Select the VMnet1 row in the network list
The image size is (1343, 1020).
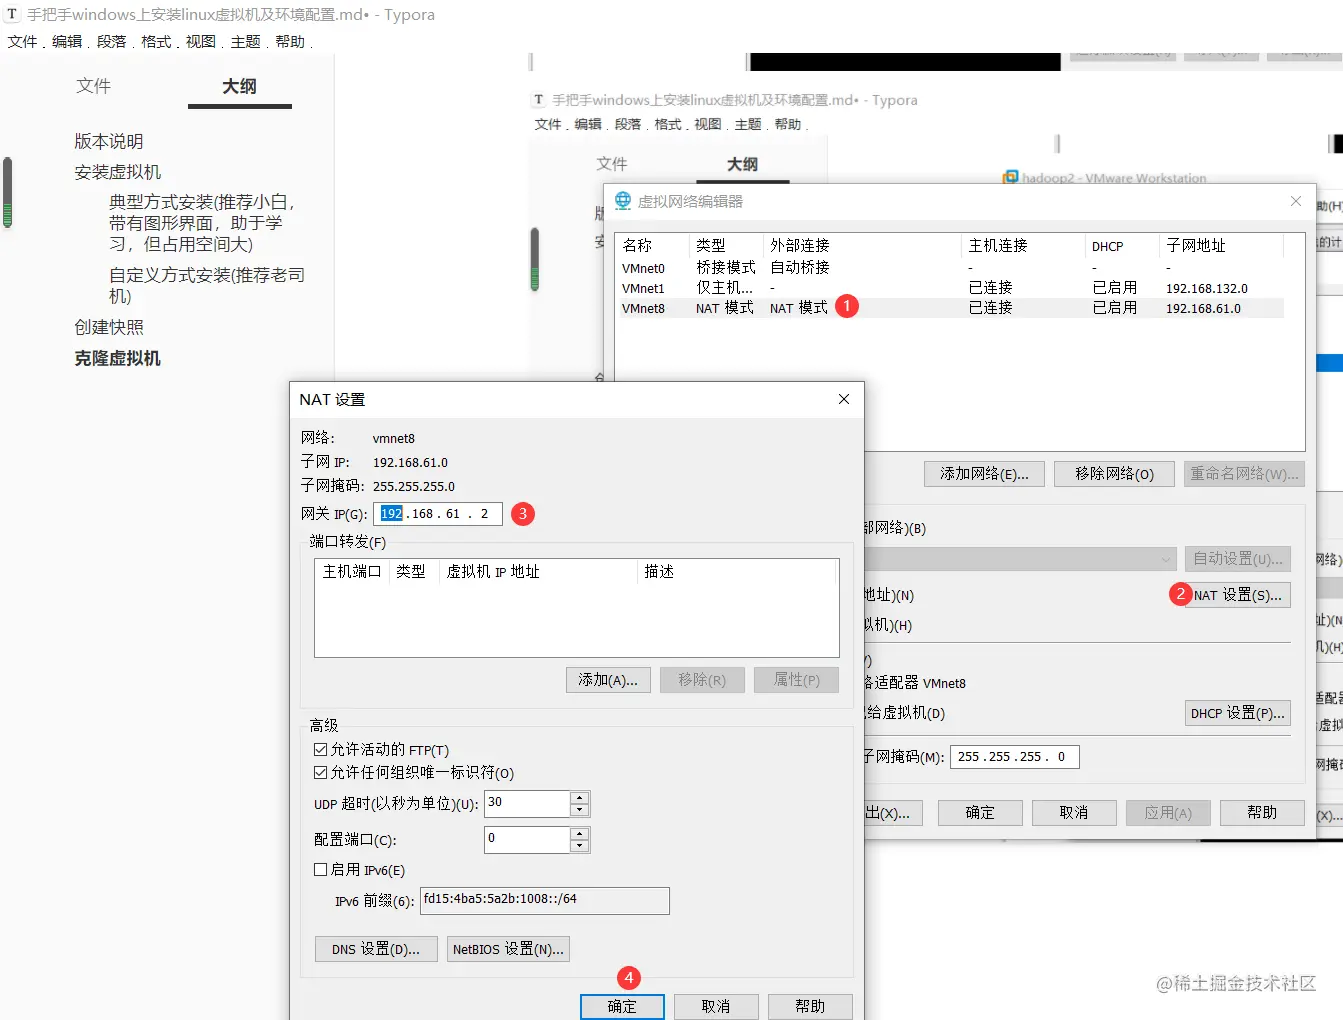click(x=950, y=288)
